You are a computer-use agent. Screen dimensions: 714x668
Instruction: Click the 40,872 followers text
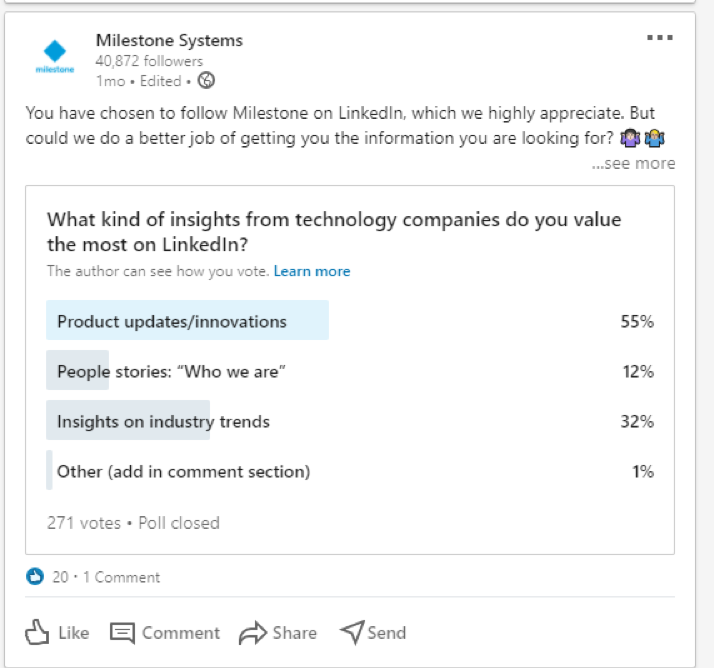[x=149, y=61]
